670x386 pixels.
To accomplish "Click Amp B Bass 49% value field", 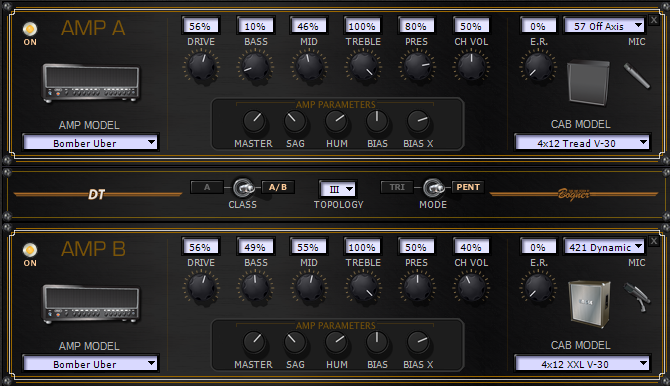I will pyautogui.click(x=255, y=247).
